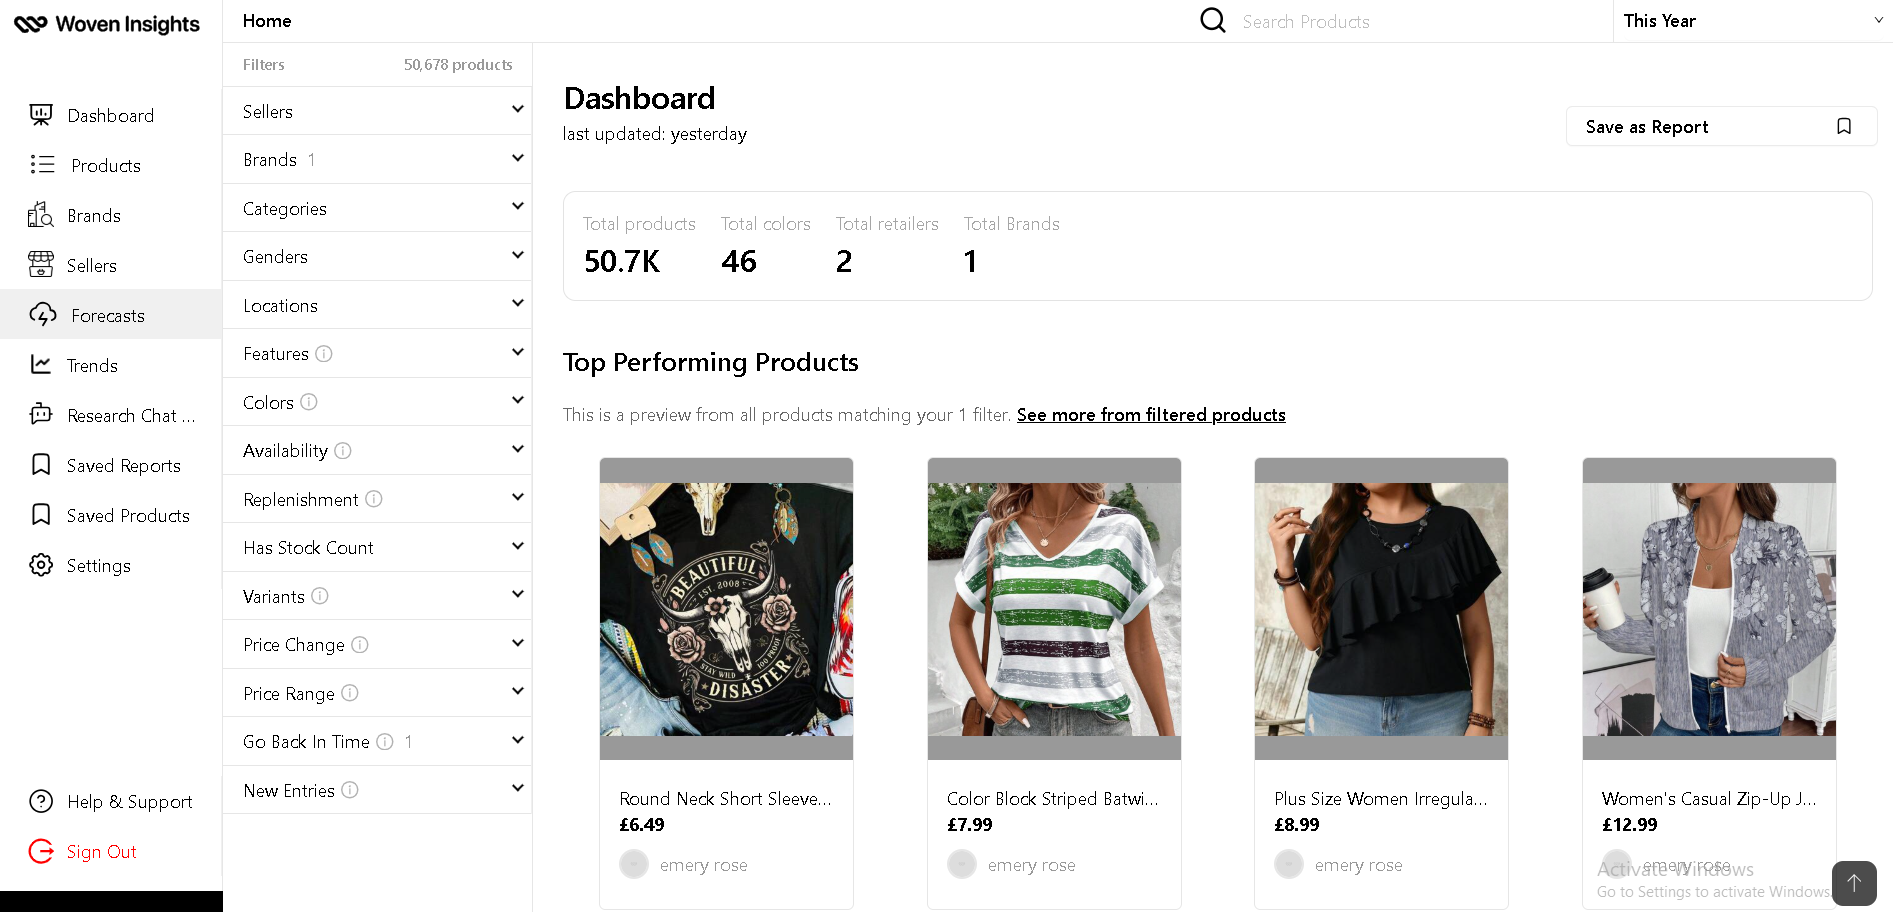Click the search magnifier icon

pos(1212,21)
